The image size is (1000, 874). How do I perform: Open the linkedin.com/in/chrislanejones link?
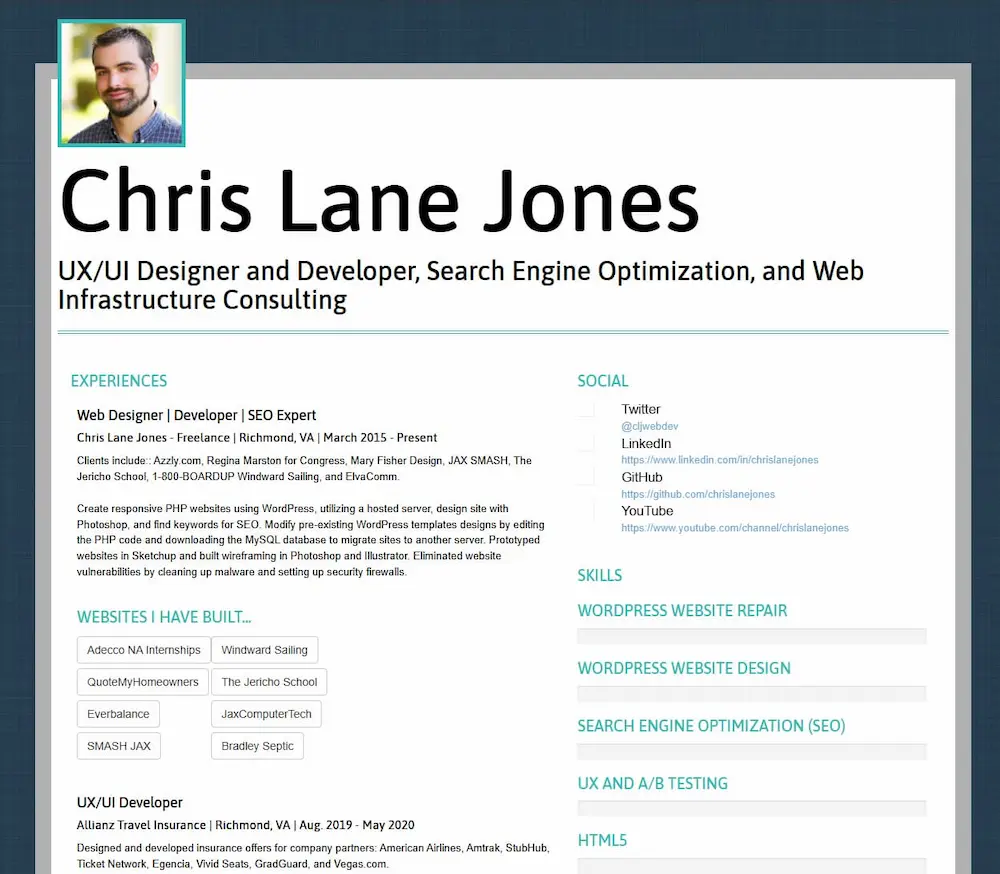point(720,460)
